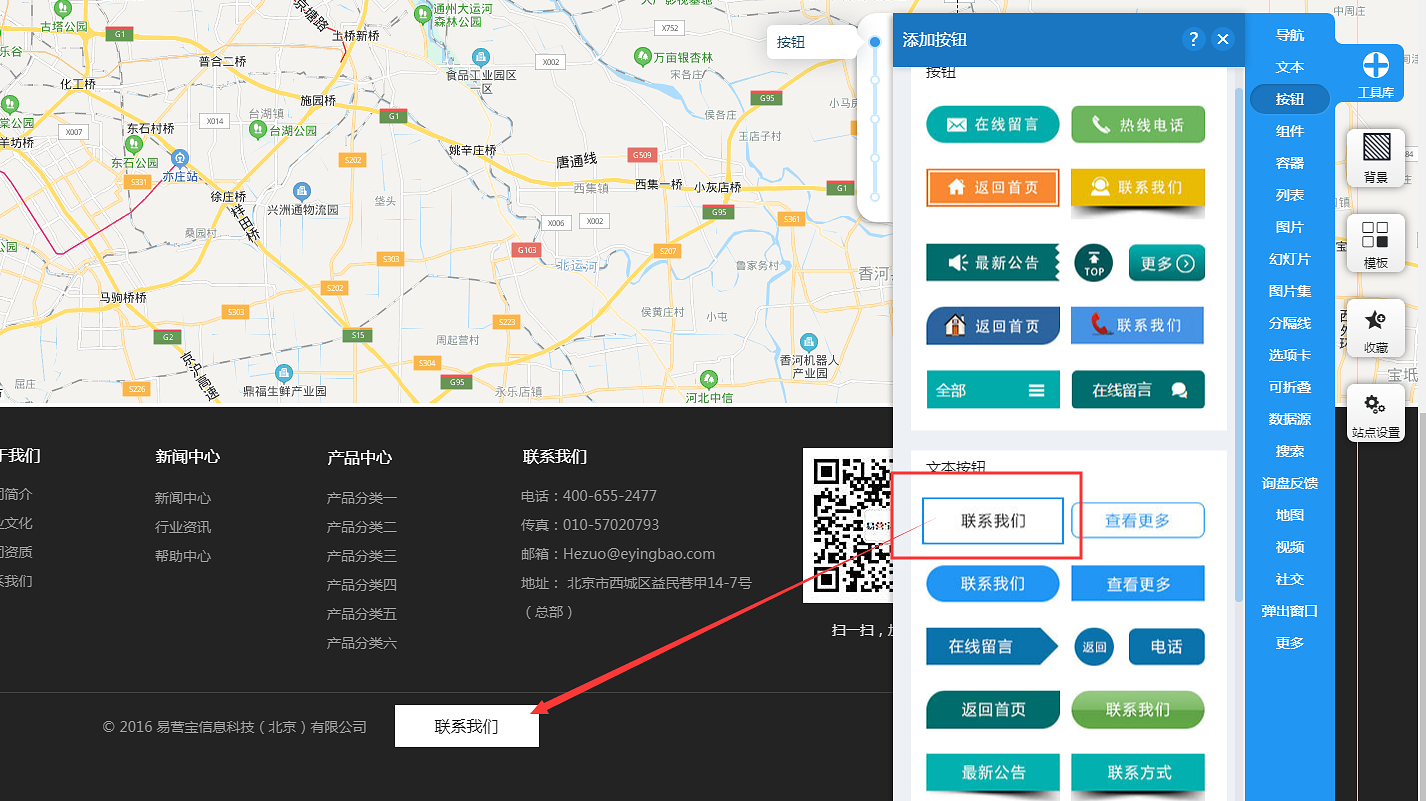Open the 工具库 plus icon
The image size is (1426, 801).
[x=1376, y=66]
